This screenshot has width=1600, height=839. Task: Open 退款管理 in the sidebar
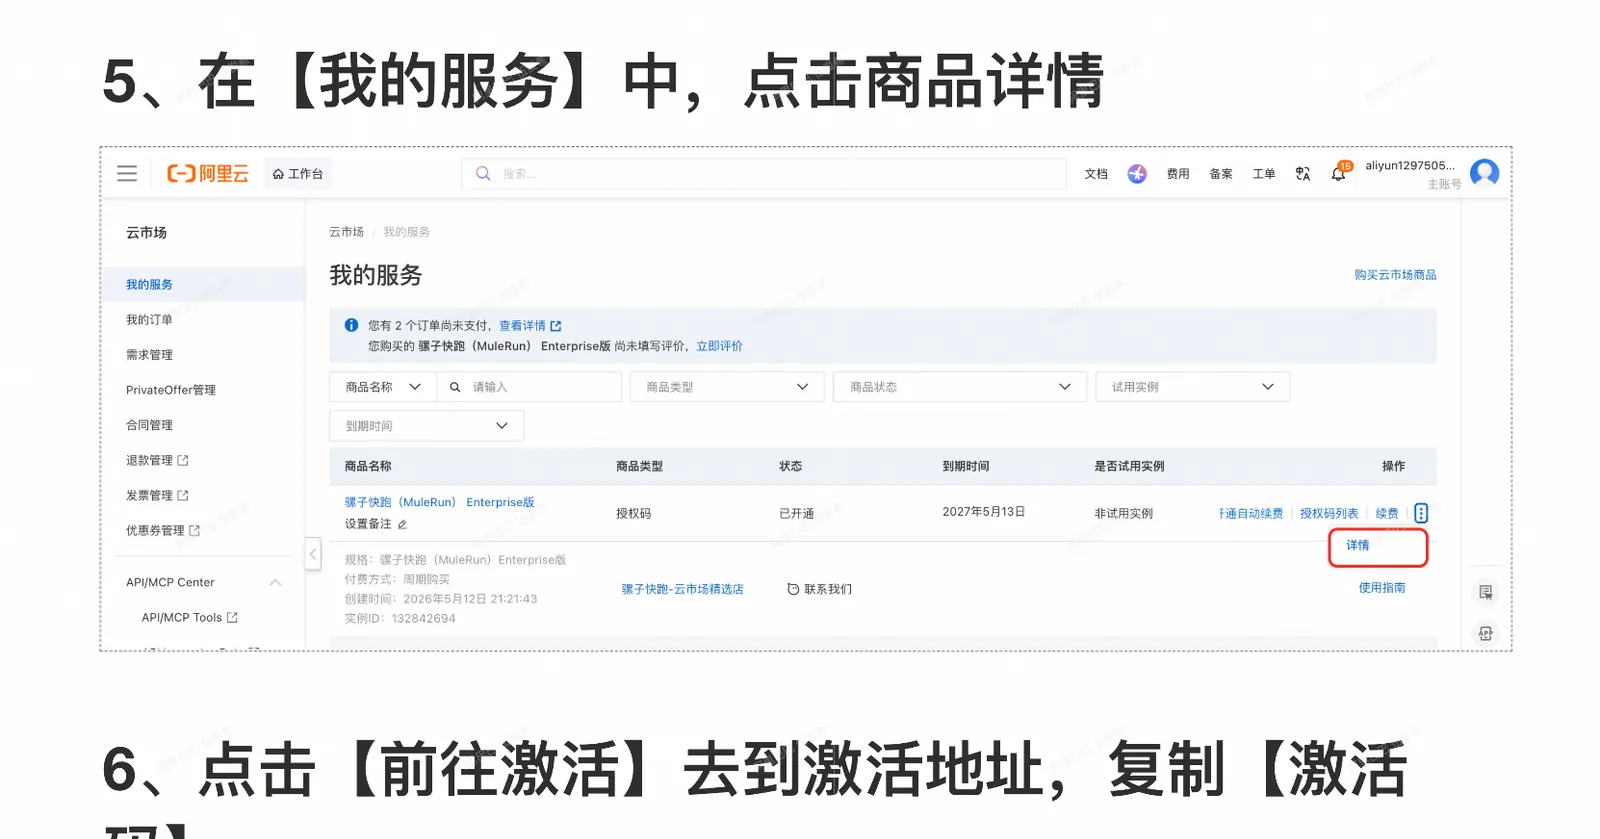coord(157,460)
